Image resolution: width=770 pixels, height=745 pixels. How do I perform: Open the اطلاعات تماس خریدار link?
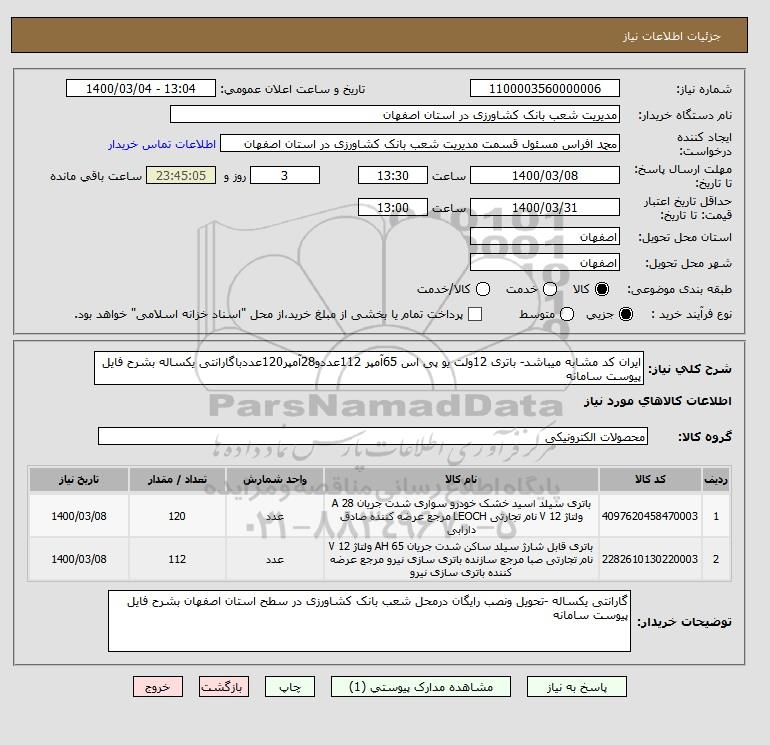tap(162, 144)
